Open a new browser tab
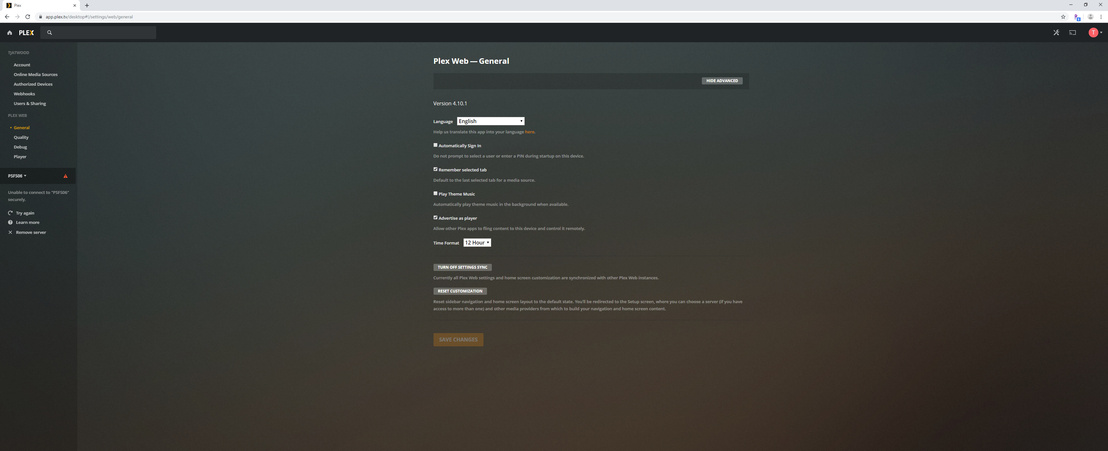 87,5
